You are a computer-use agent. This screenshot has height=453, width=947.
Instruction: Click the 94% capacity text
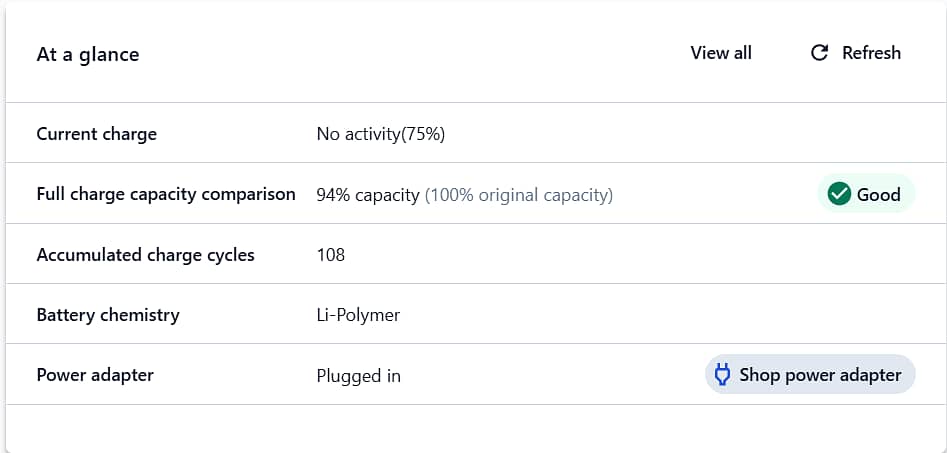pyautogui.click(x=367, y=195)
